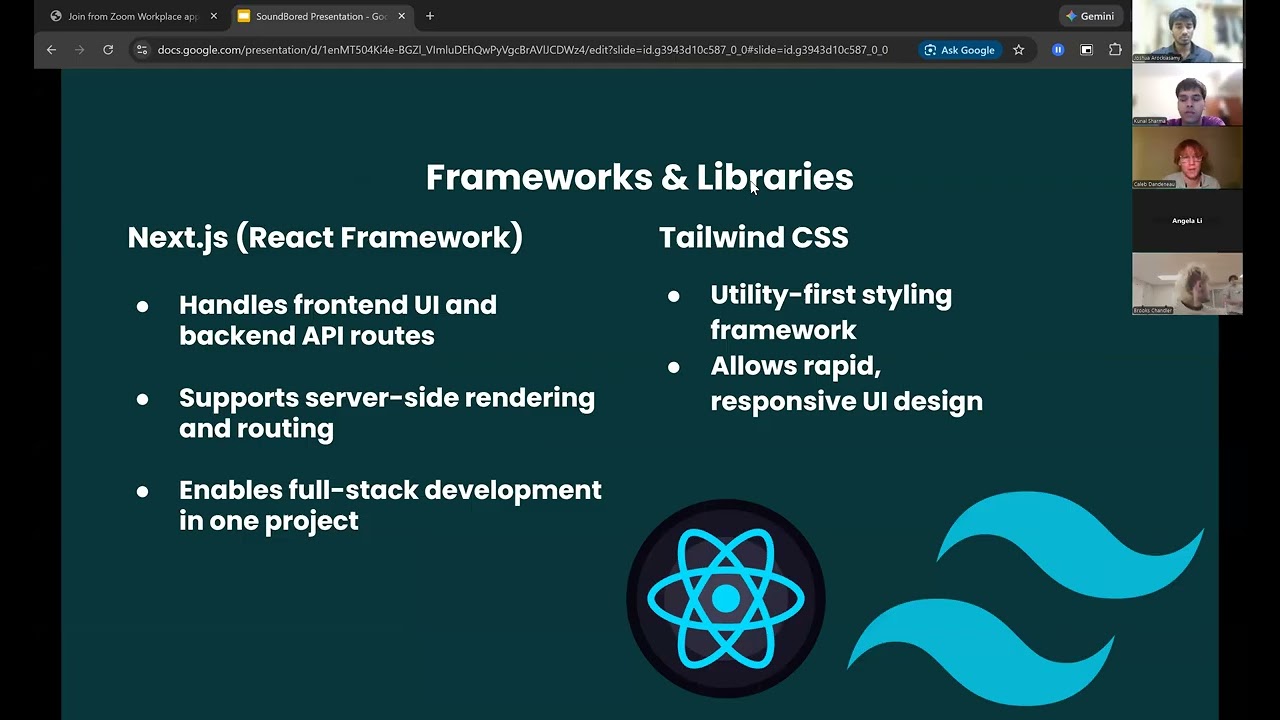Click the full-stack development bullet
The width and height of the screenshot is (1280, 720).
[x=390, y=505]
